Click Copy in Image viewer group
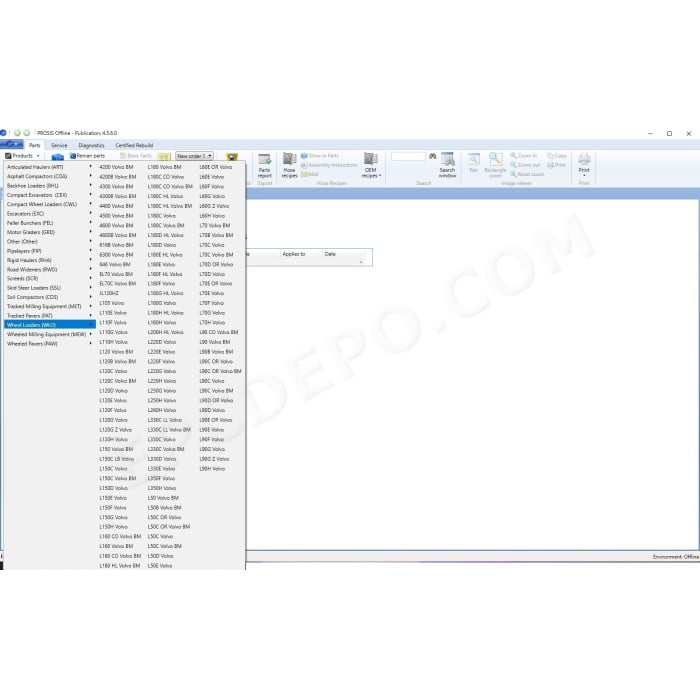The height and width of the screenshot is (700, 700). 557,156
